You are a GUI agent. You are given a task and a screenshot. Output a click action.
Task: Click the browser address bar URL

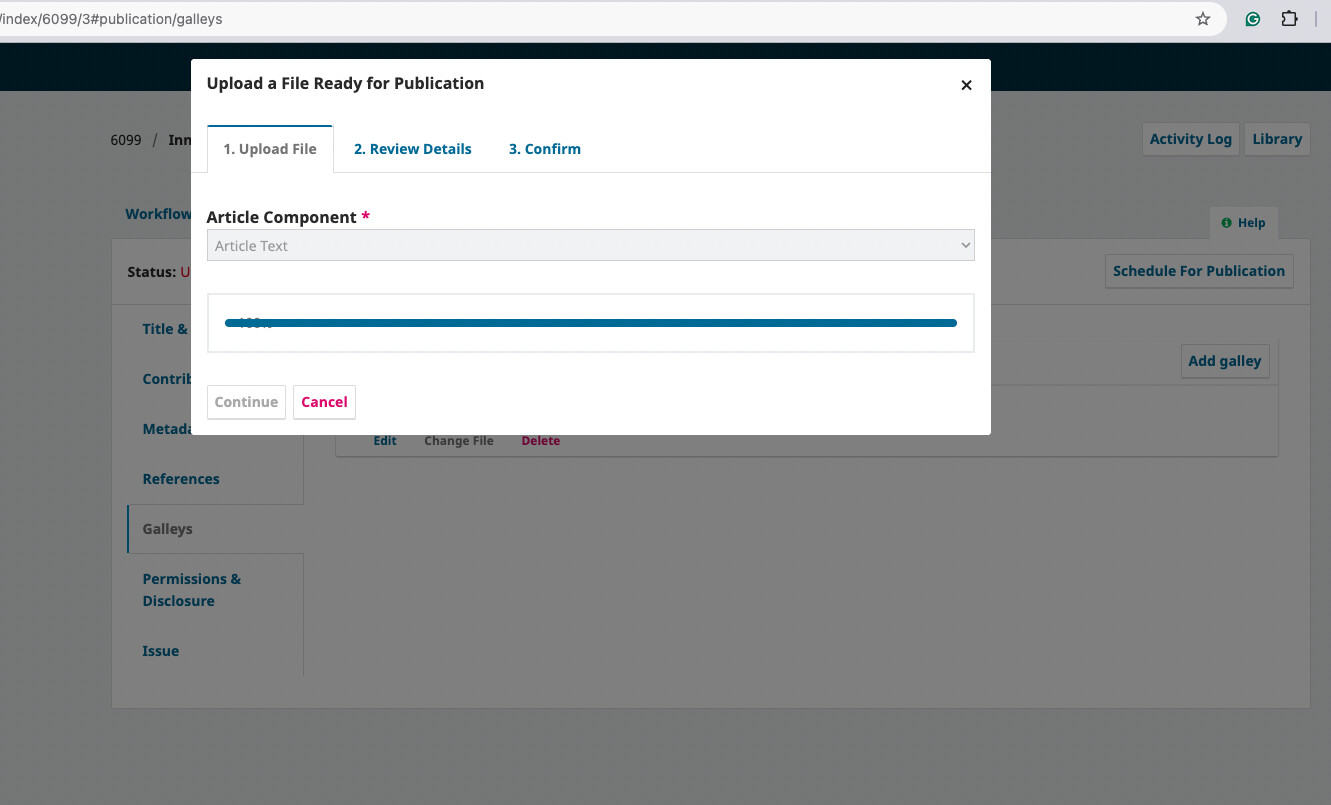111,19
